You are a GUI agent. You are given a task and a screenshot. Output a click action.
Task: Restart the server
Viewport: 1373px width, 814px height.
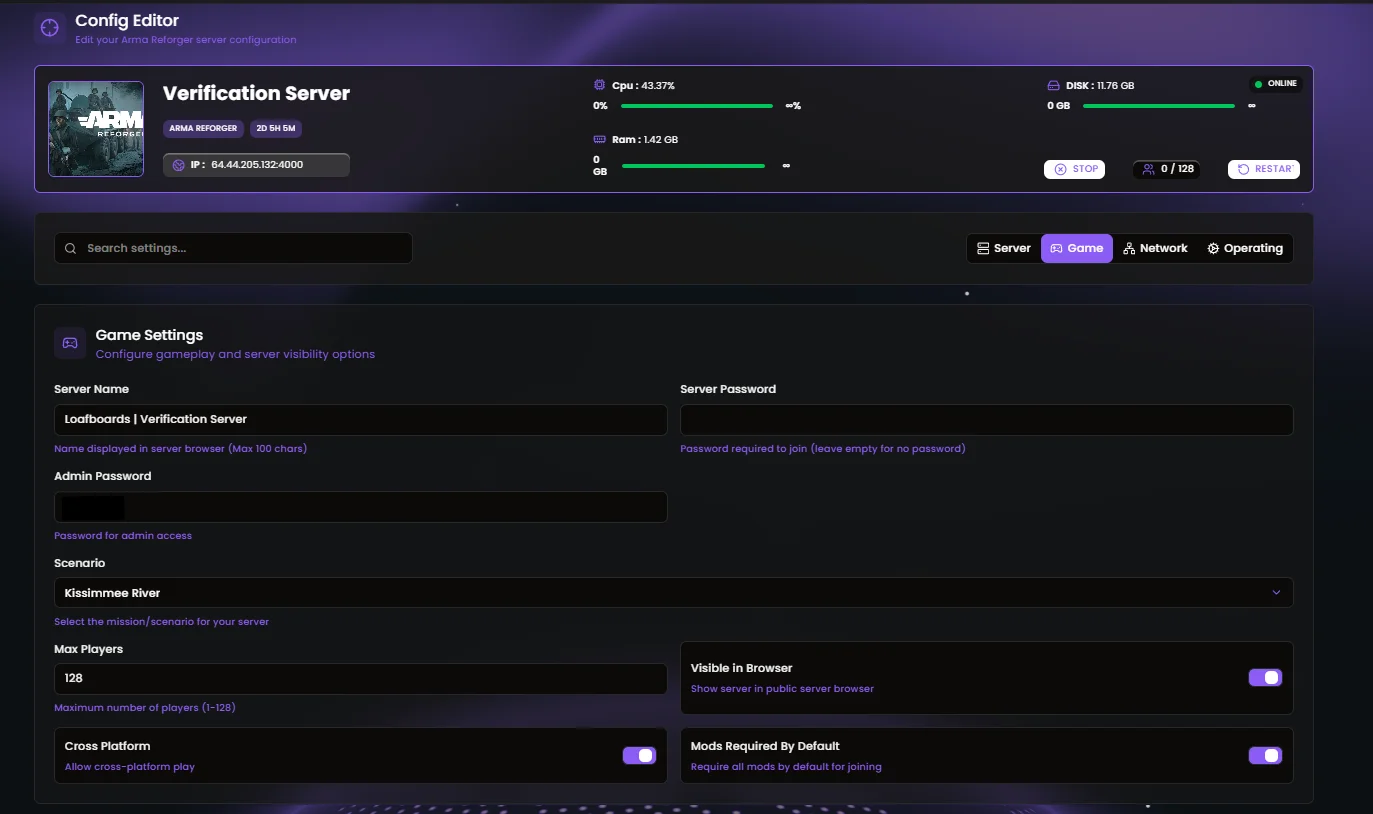(x=1263, y=169)
